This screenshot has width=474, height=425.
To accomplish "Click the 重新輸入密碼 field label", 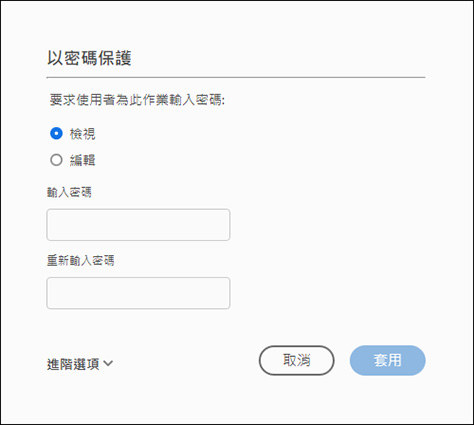I will coord(81,260).
